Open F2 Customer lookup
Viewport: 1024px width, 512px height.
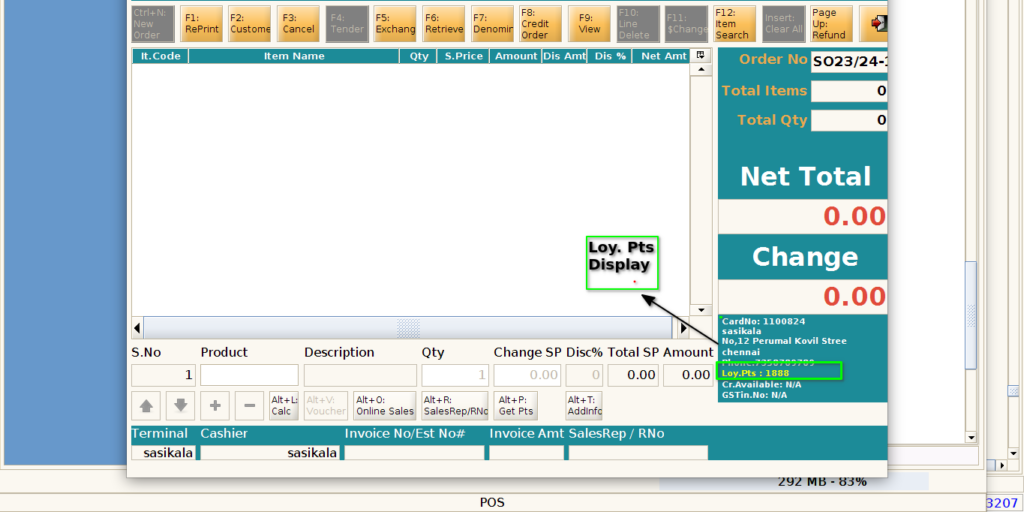(x=249, y=24)
